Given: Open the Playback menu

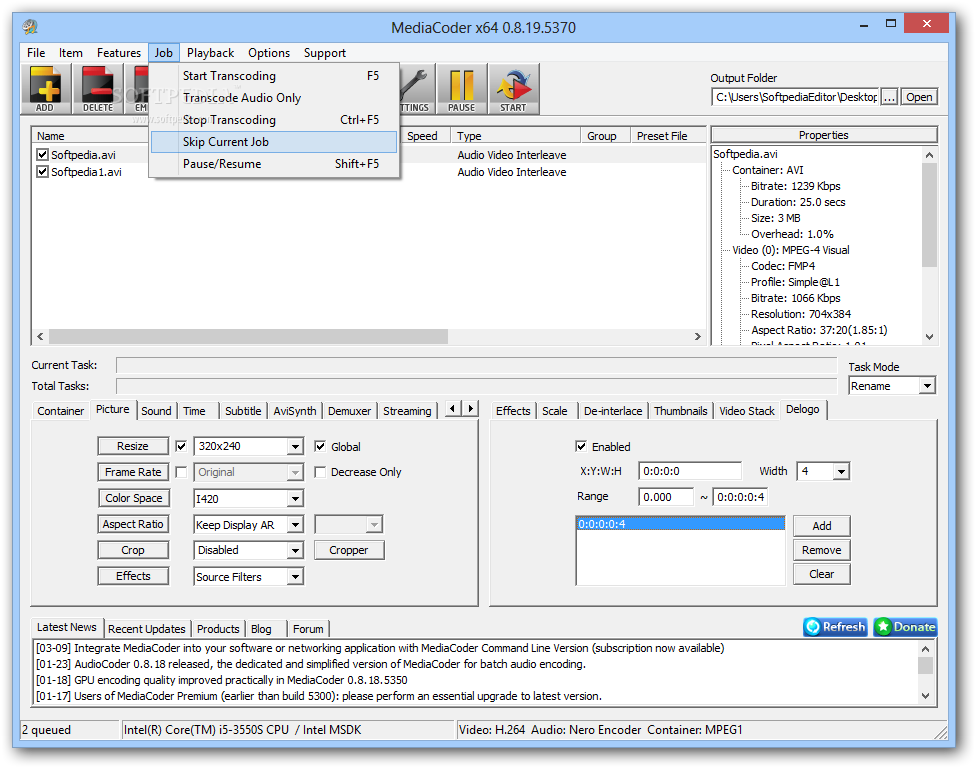Looking at the screenshot, I should coord(210,53).
